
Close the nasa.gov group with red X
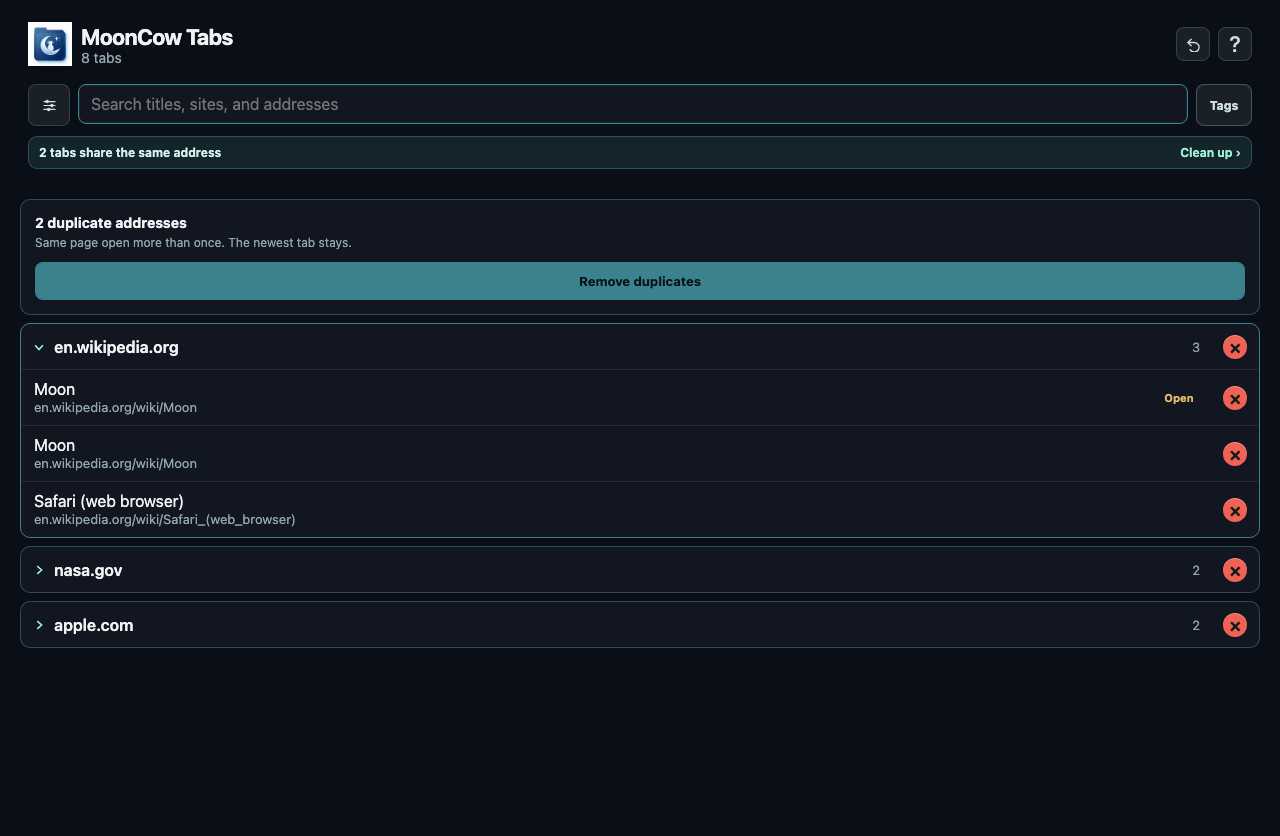click(1235, 570)
